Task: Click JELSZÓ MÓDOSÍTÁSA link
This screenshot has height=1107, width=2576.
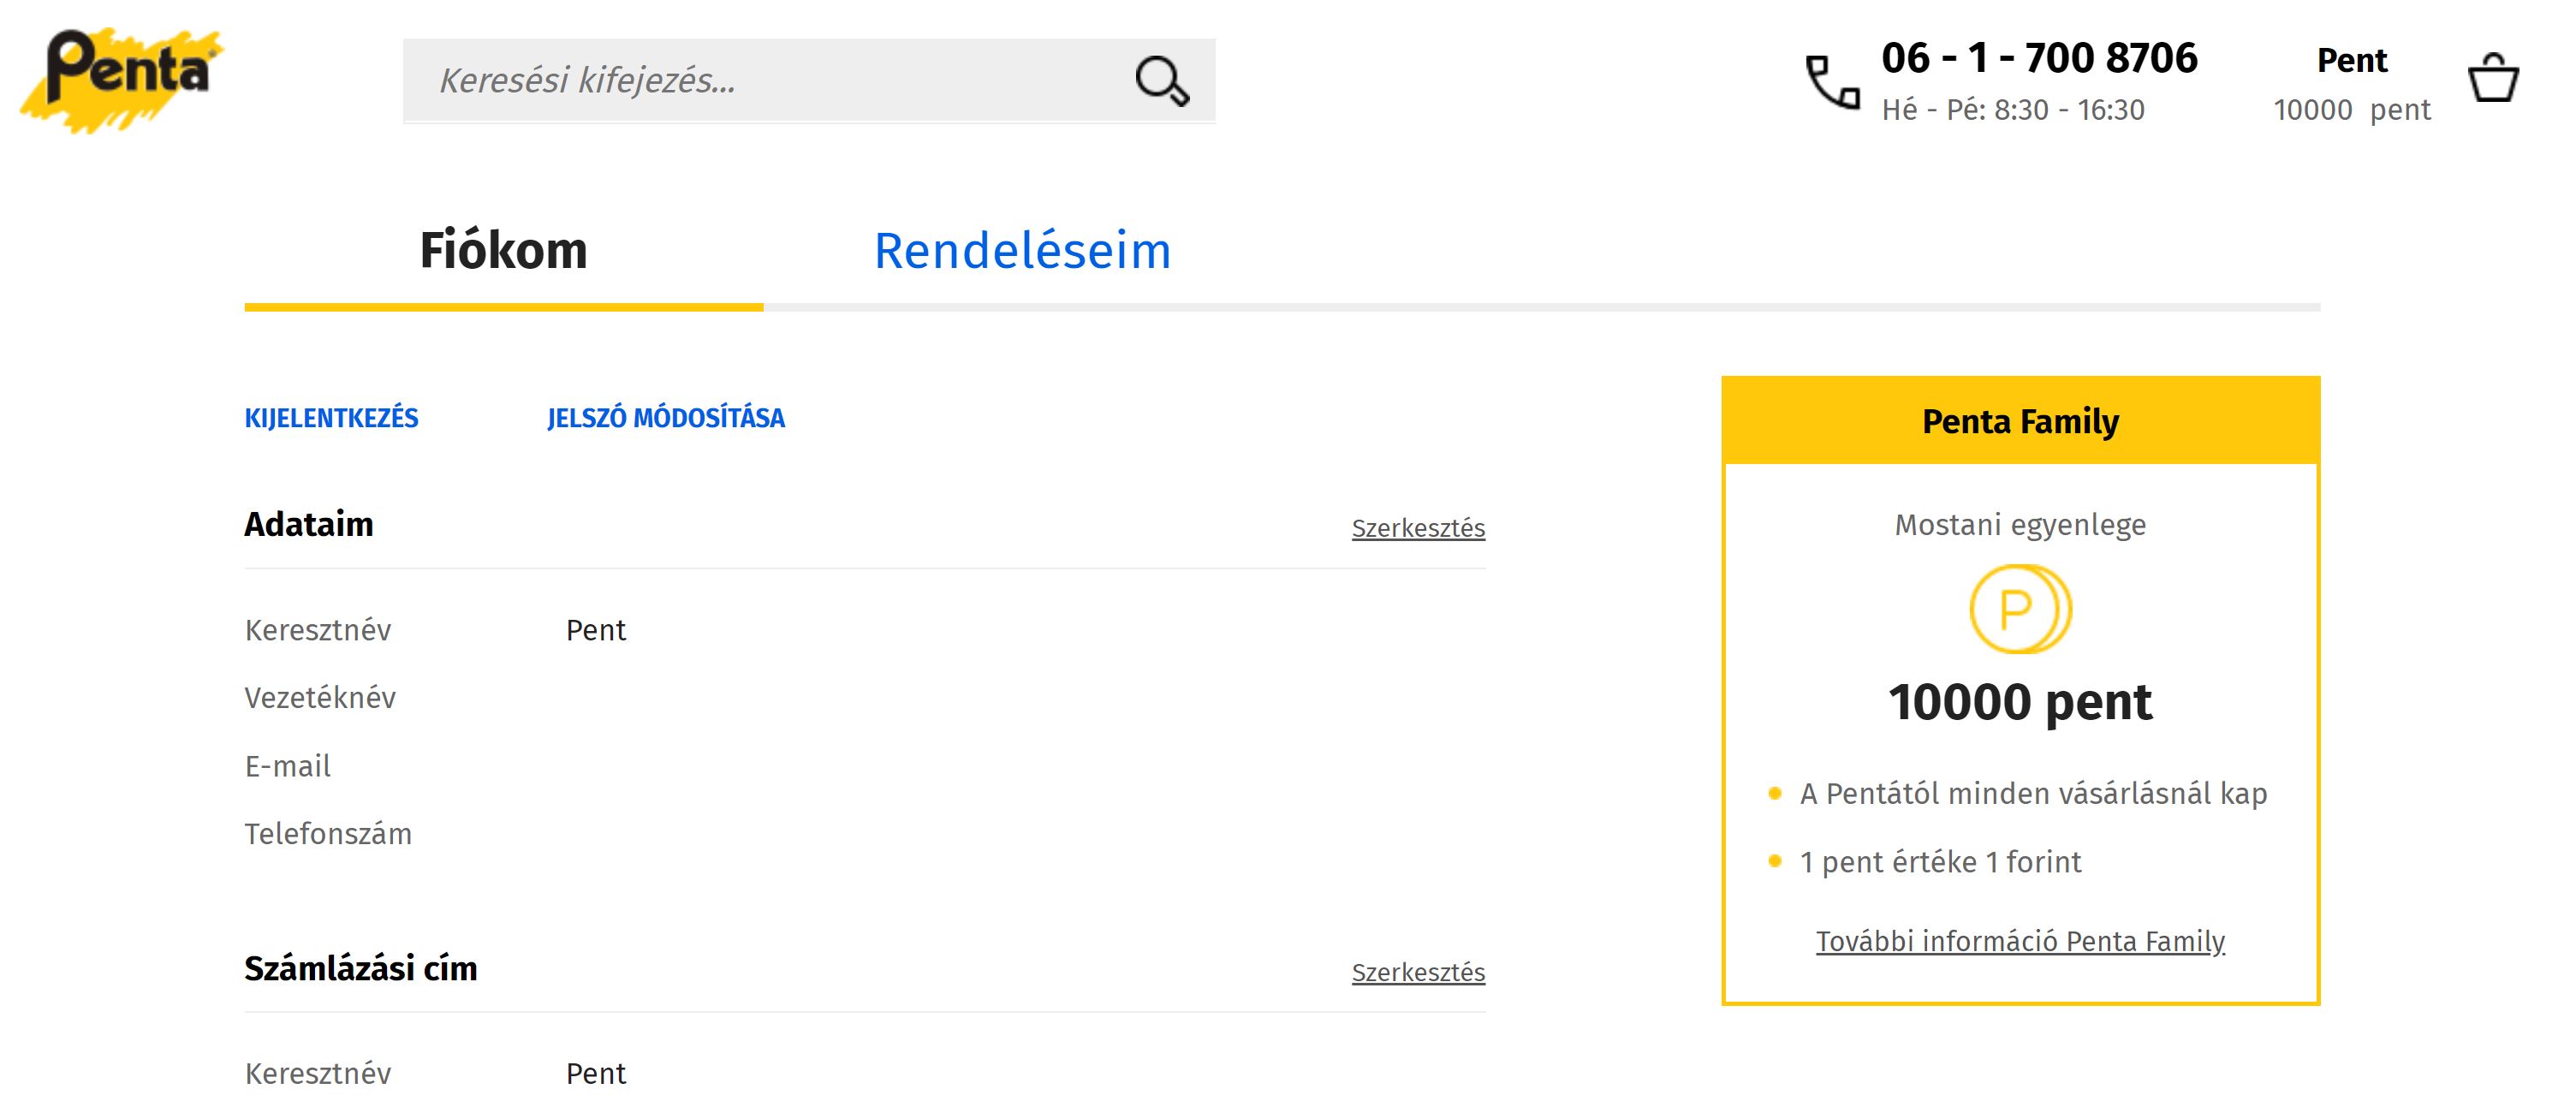Action: point(666,418)
